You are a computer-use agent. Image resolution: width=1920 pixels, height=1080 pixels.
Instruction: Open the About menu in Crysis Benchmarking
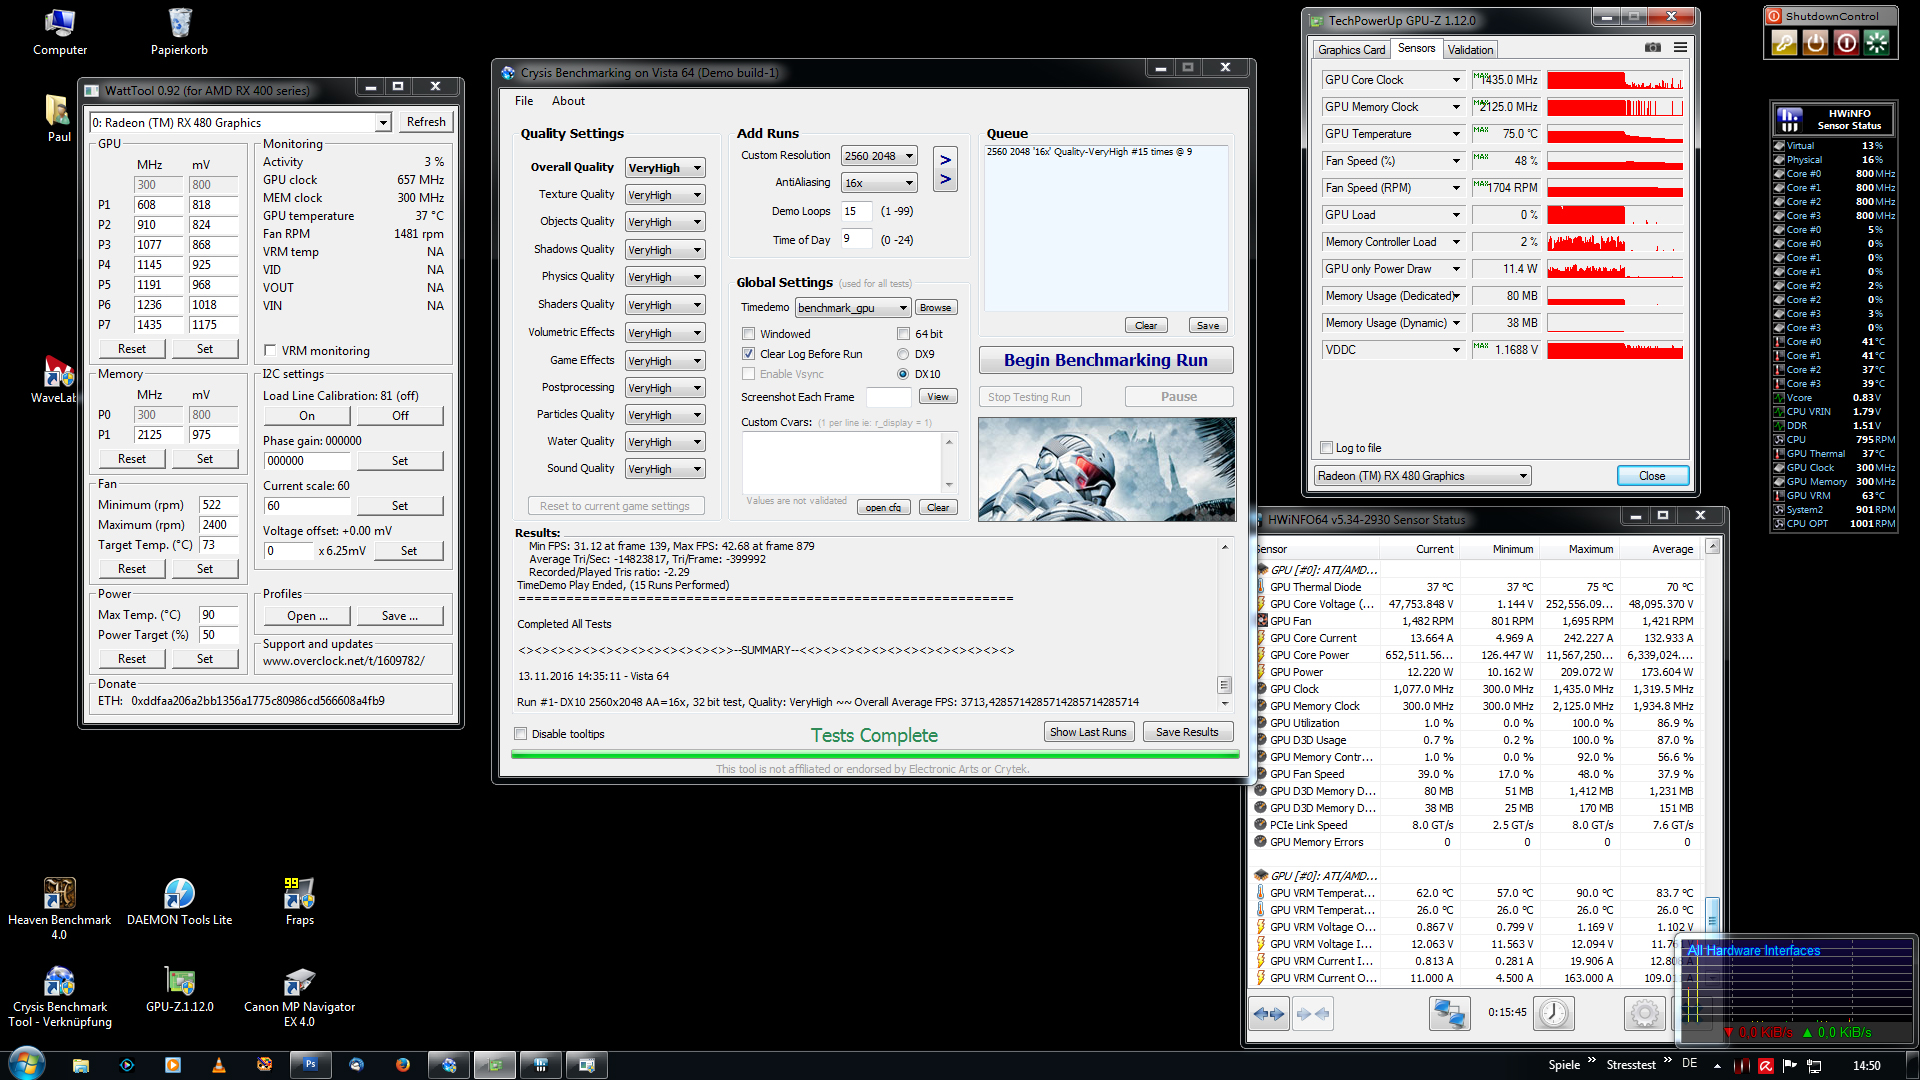click(x=568, y=101)
